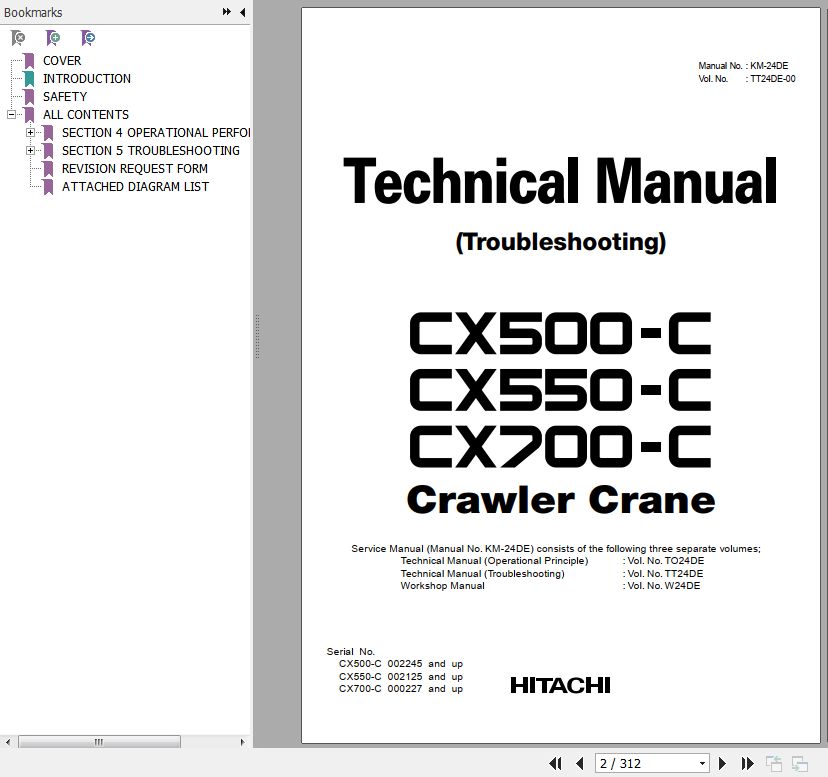
Task: Collapse the Bookmarks panel with the left arrow
Action: 242,12
